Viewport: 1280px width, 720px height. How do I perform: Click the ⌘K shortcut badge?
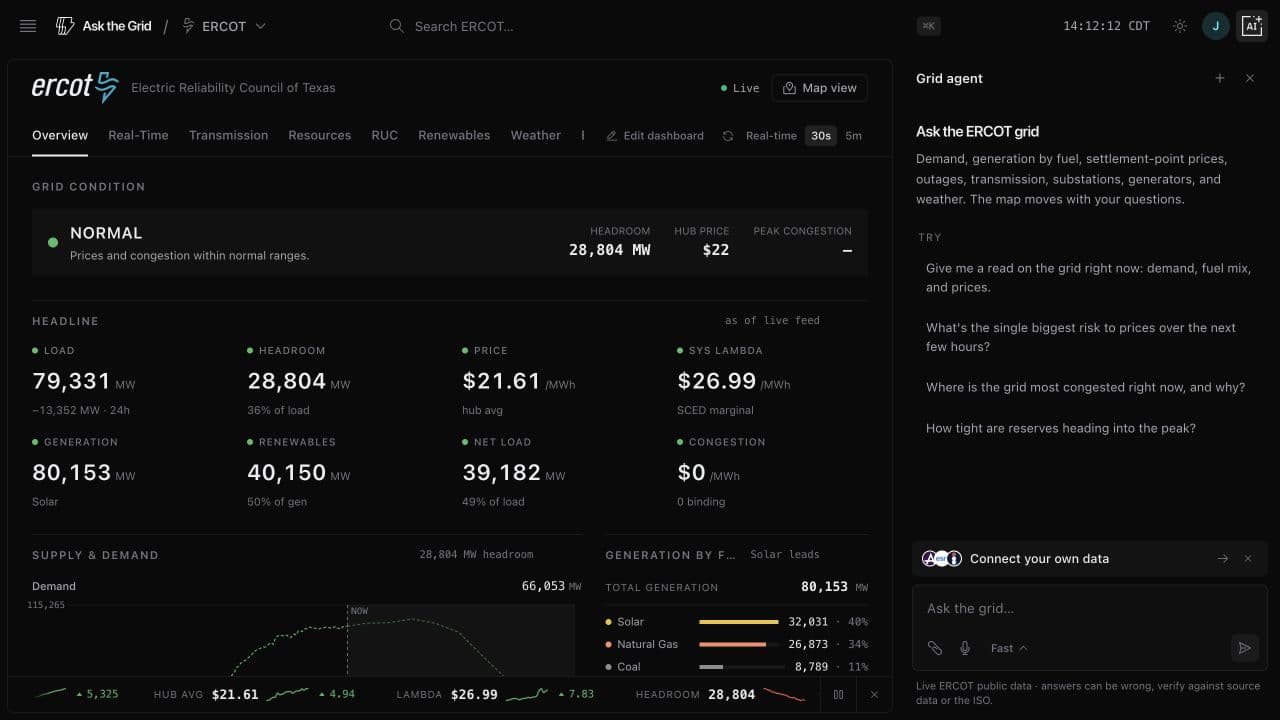coord(928,26)
